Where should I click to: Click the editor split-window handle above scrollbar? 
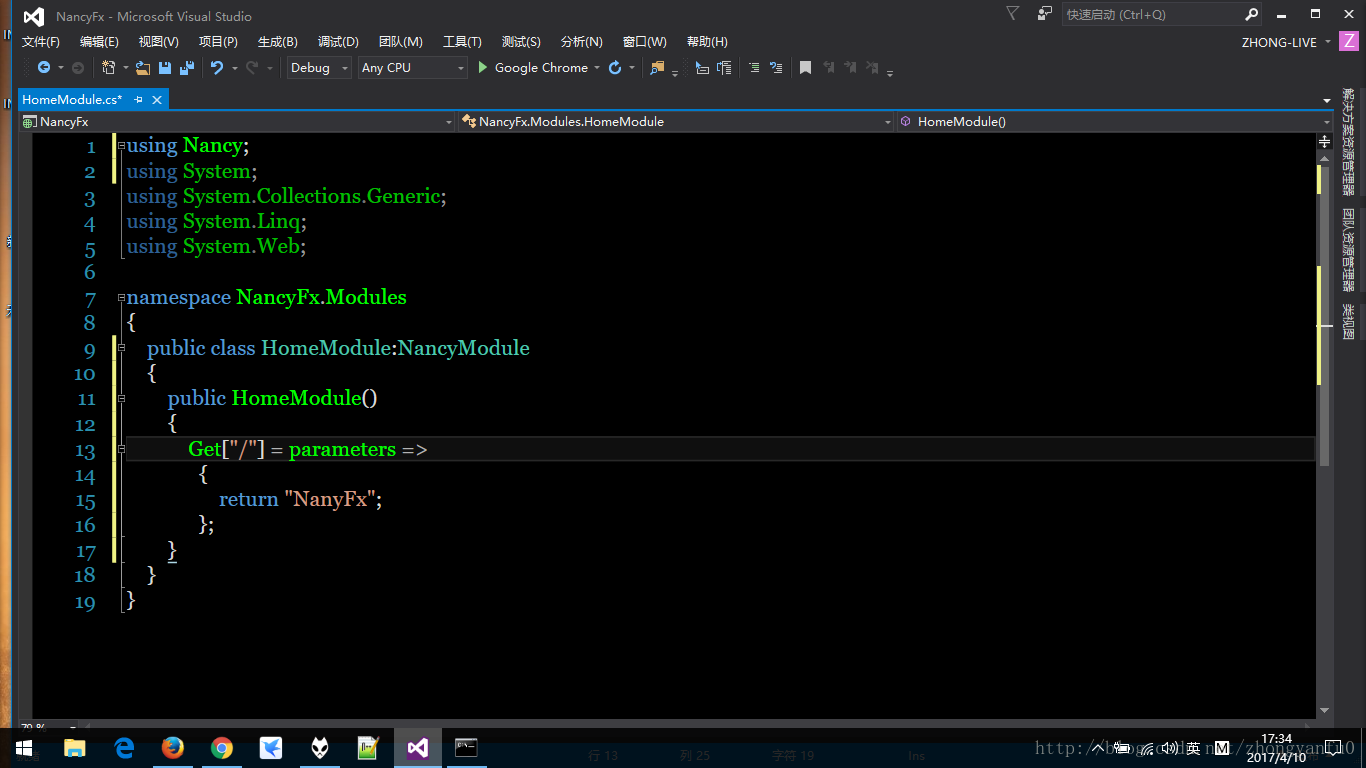(1325, 141)
